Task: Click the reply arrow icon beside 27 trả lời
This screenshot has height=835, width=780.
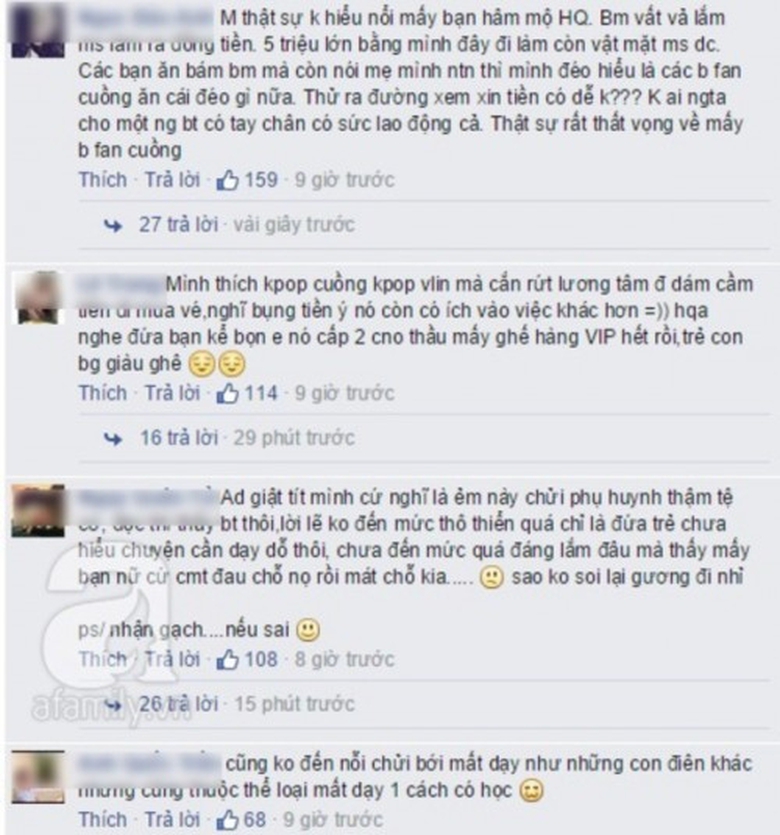Action: (x=113, y=226)
